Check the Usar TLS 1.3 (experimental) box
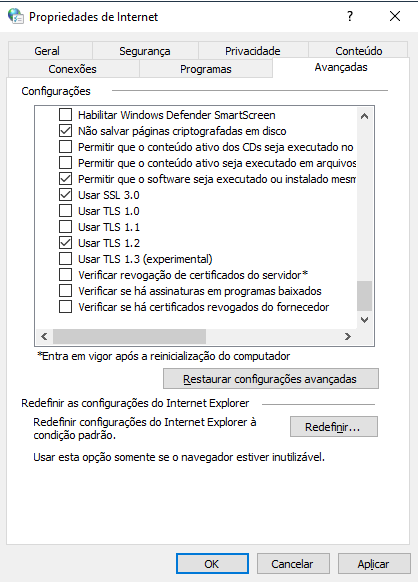Viewport: 418px width, 582px height. (x=66, y=259)
